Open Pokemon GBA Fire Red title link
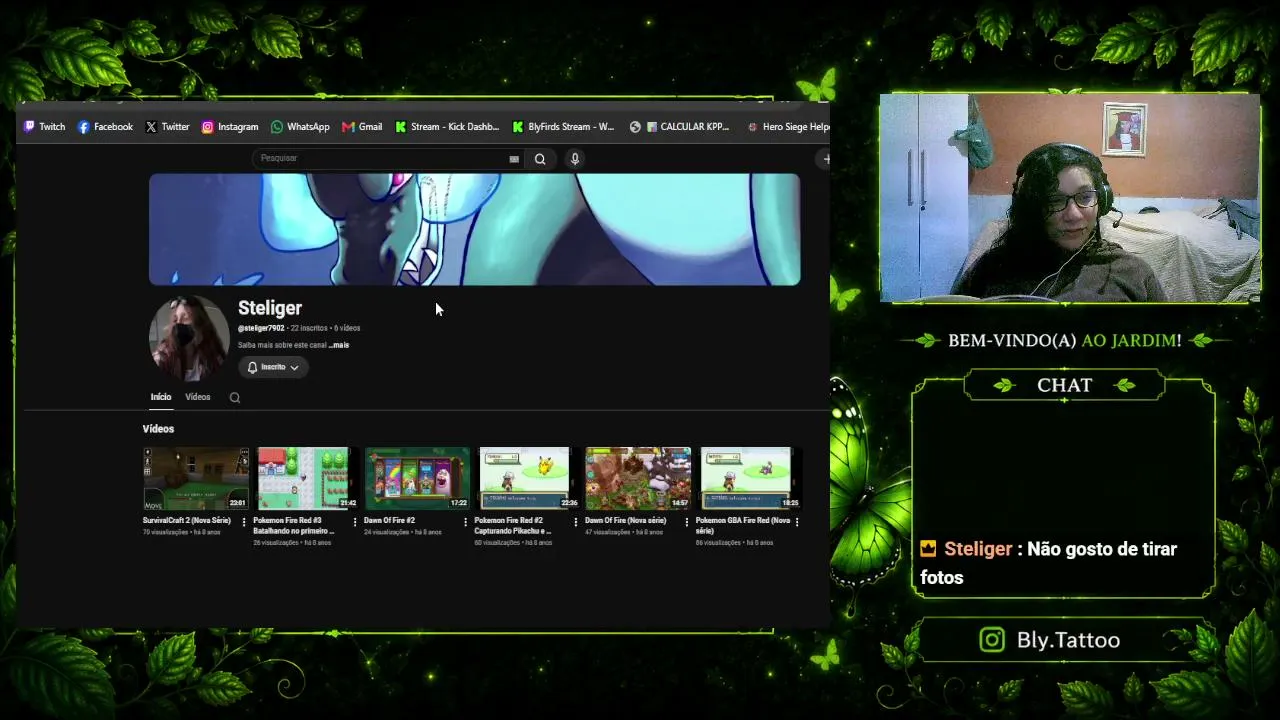 click(743, 526)
